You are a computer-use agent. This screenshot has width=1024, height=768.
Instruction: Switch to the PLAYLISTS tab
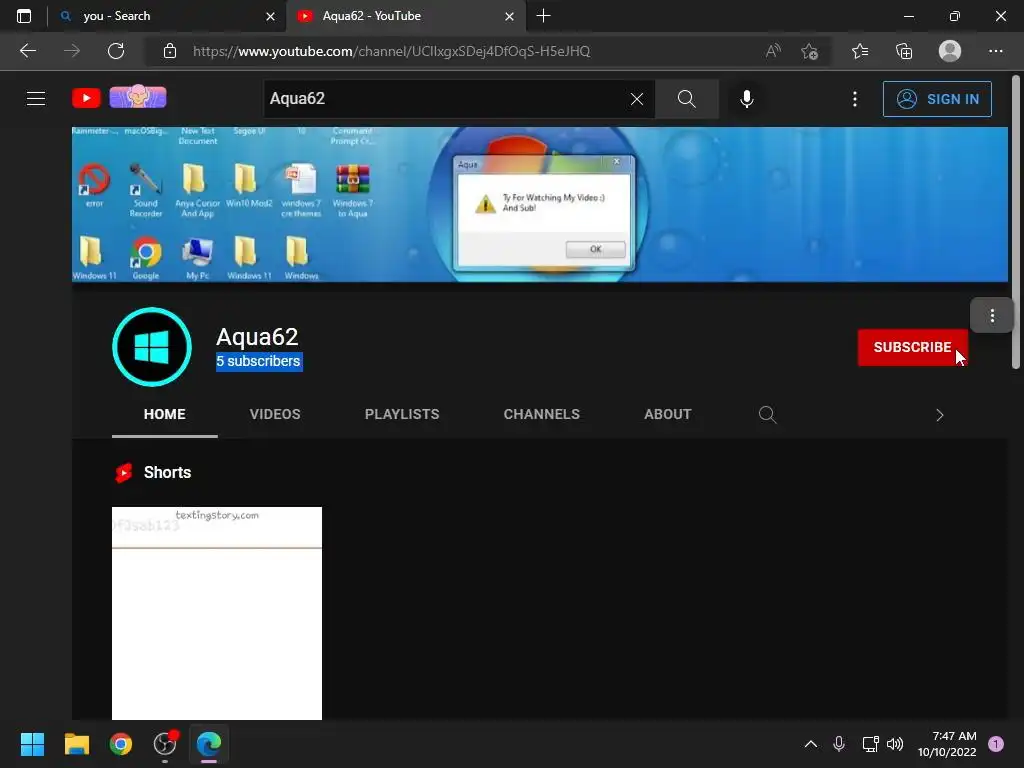(402, 414)
